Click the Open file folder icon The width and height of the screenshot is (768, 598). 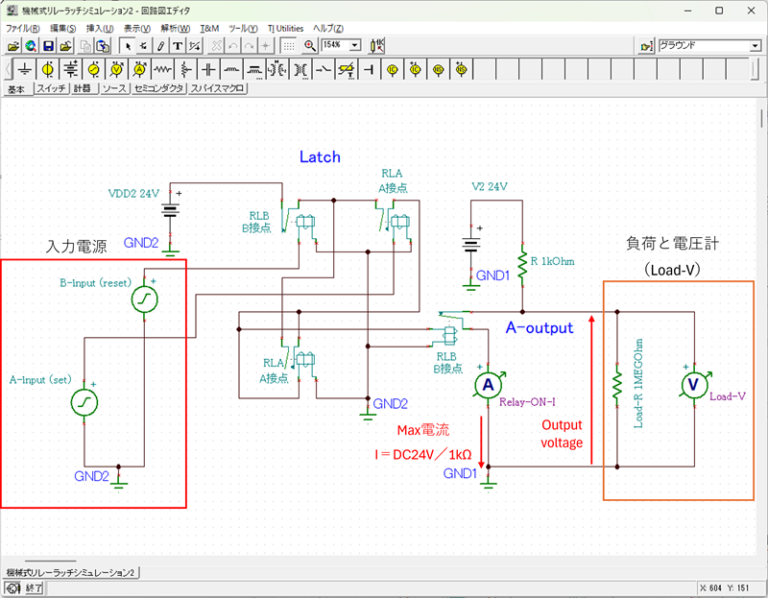[13, 46]
